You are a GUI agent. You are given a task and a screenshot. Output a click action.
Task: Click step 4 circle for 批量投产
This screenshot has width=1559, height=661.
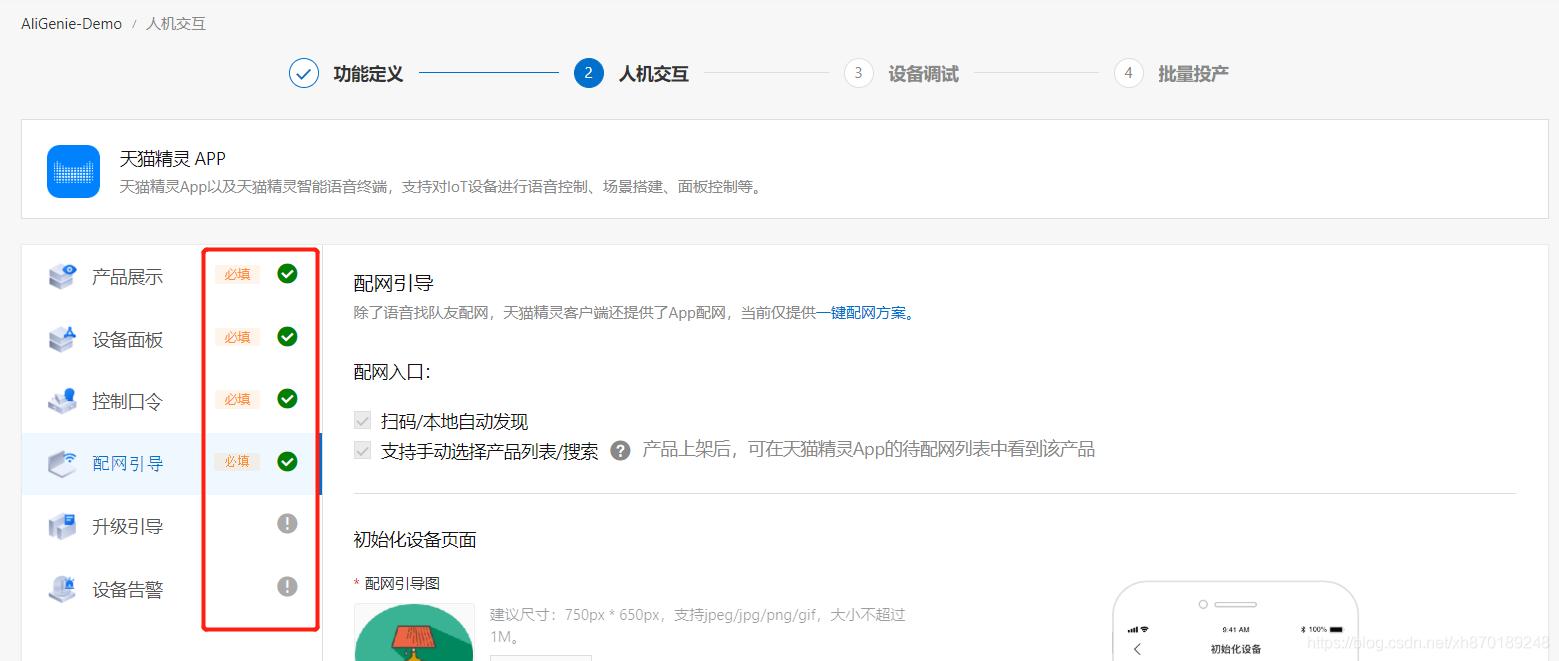tap(1129, 73)
